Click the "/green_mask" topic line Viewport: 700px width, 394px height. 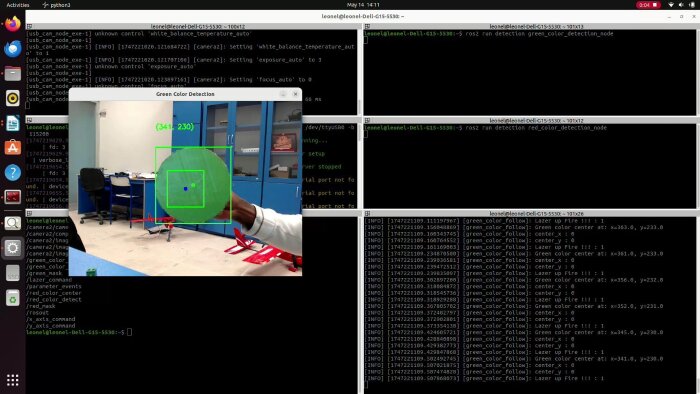tap(44, 273)
